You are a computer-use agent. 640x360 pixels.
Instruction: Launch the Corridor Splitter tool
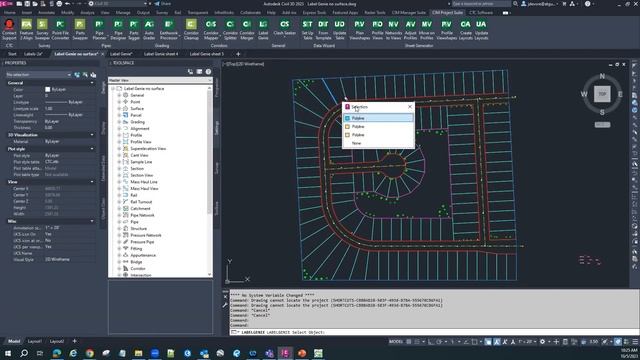[230, 29]
